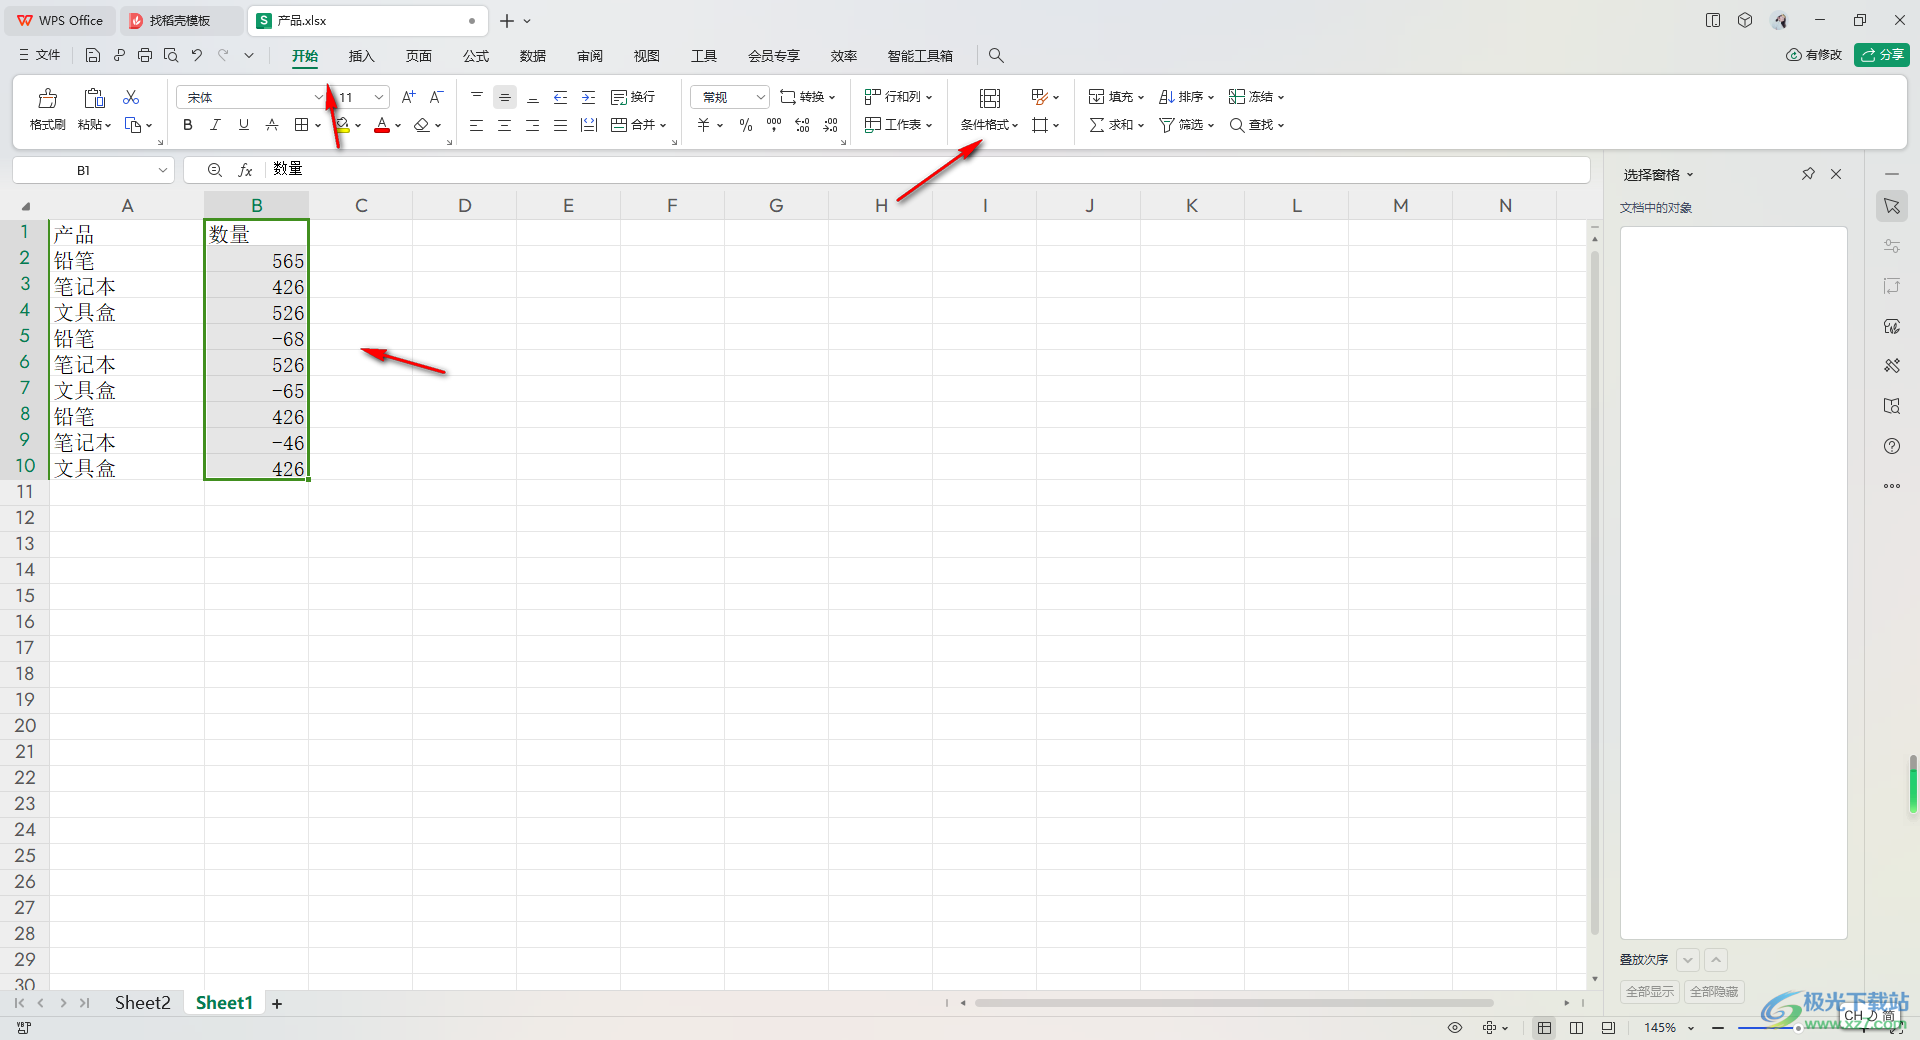This screenshot has height=1040, width=1920.
Task: Click the decrease decimal places icon
Action: 830,125
